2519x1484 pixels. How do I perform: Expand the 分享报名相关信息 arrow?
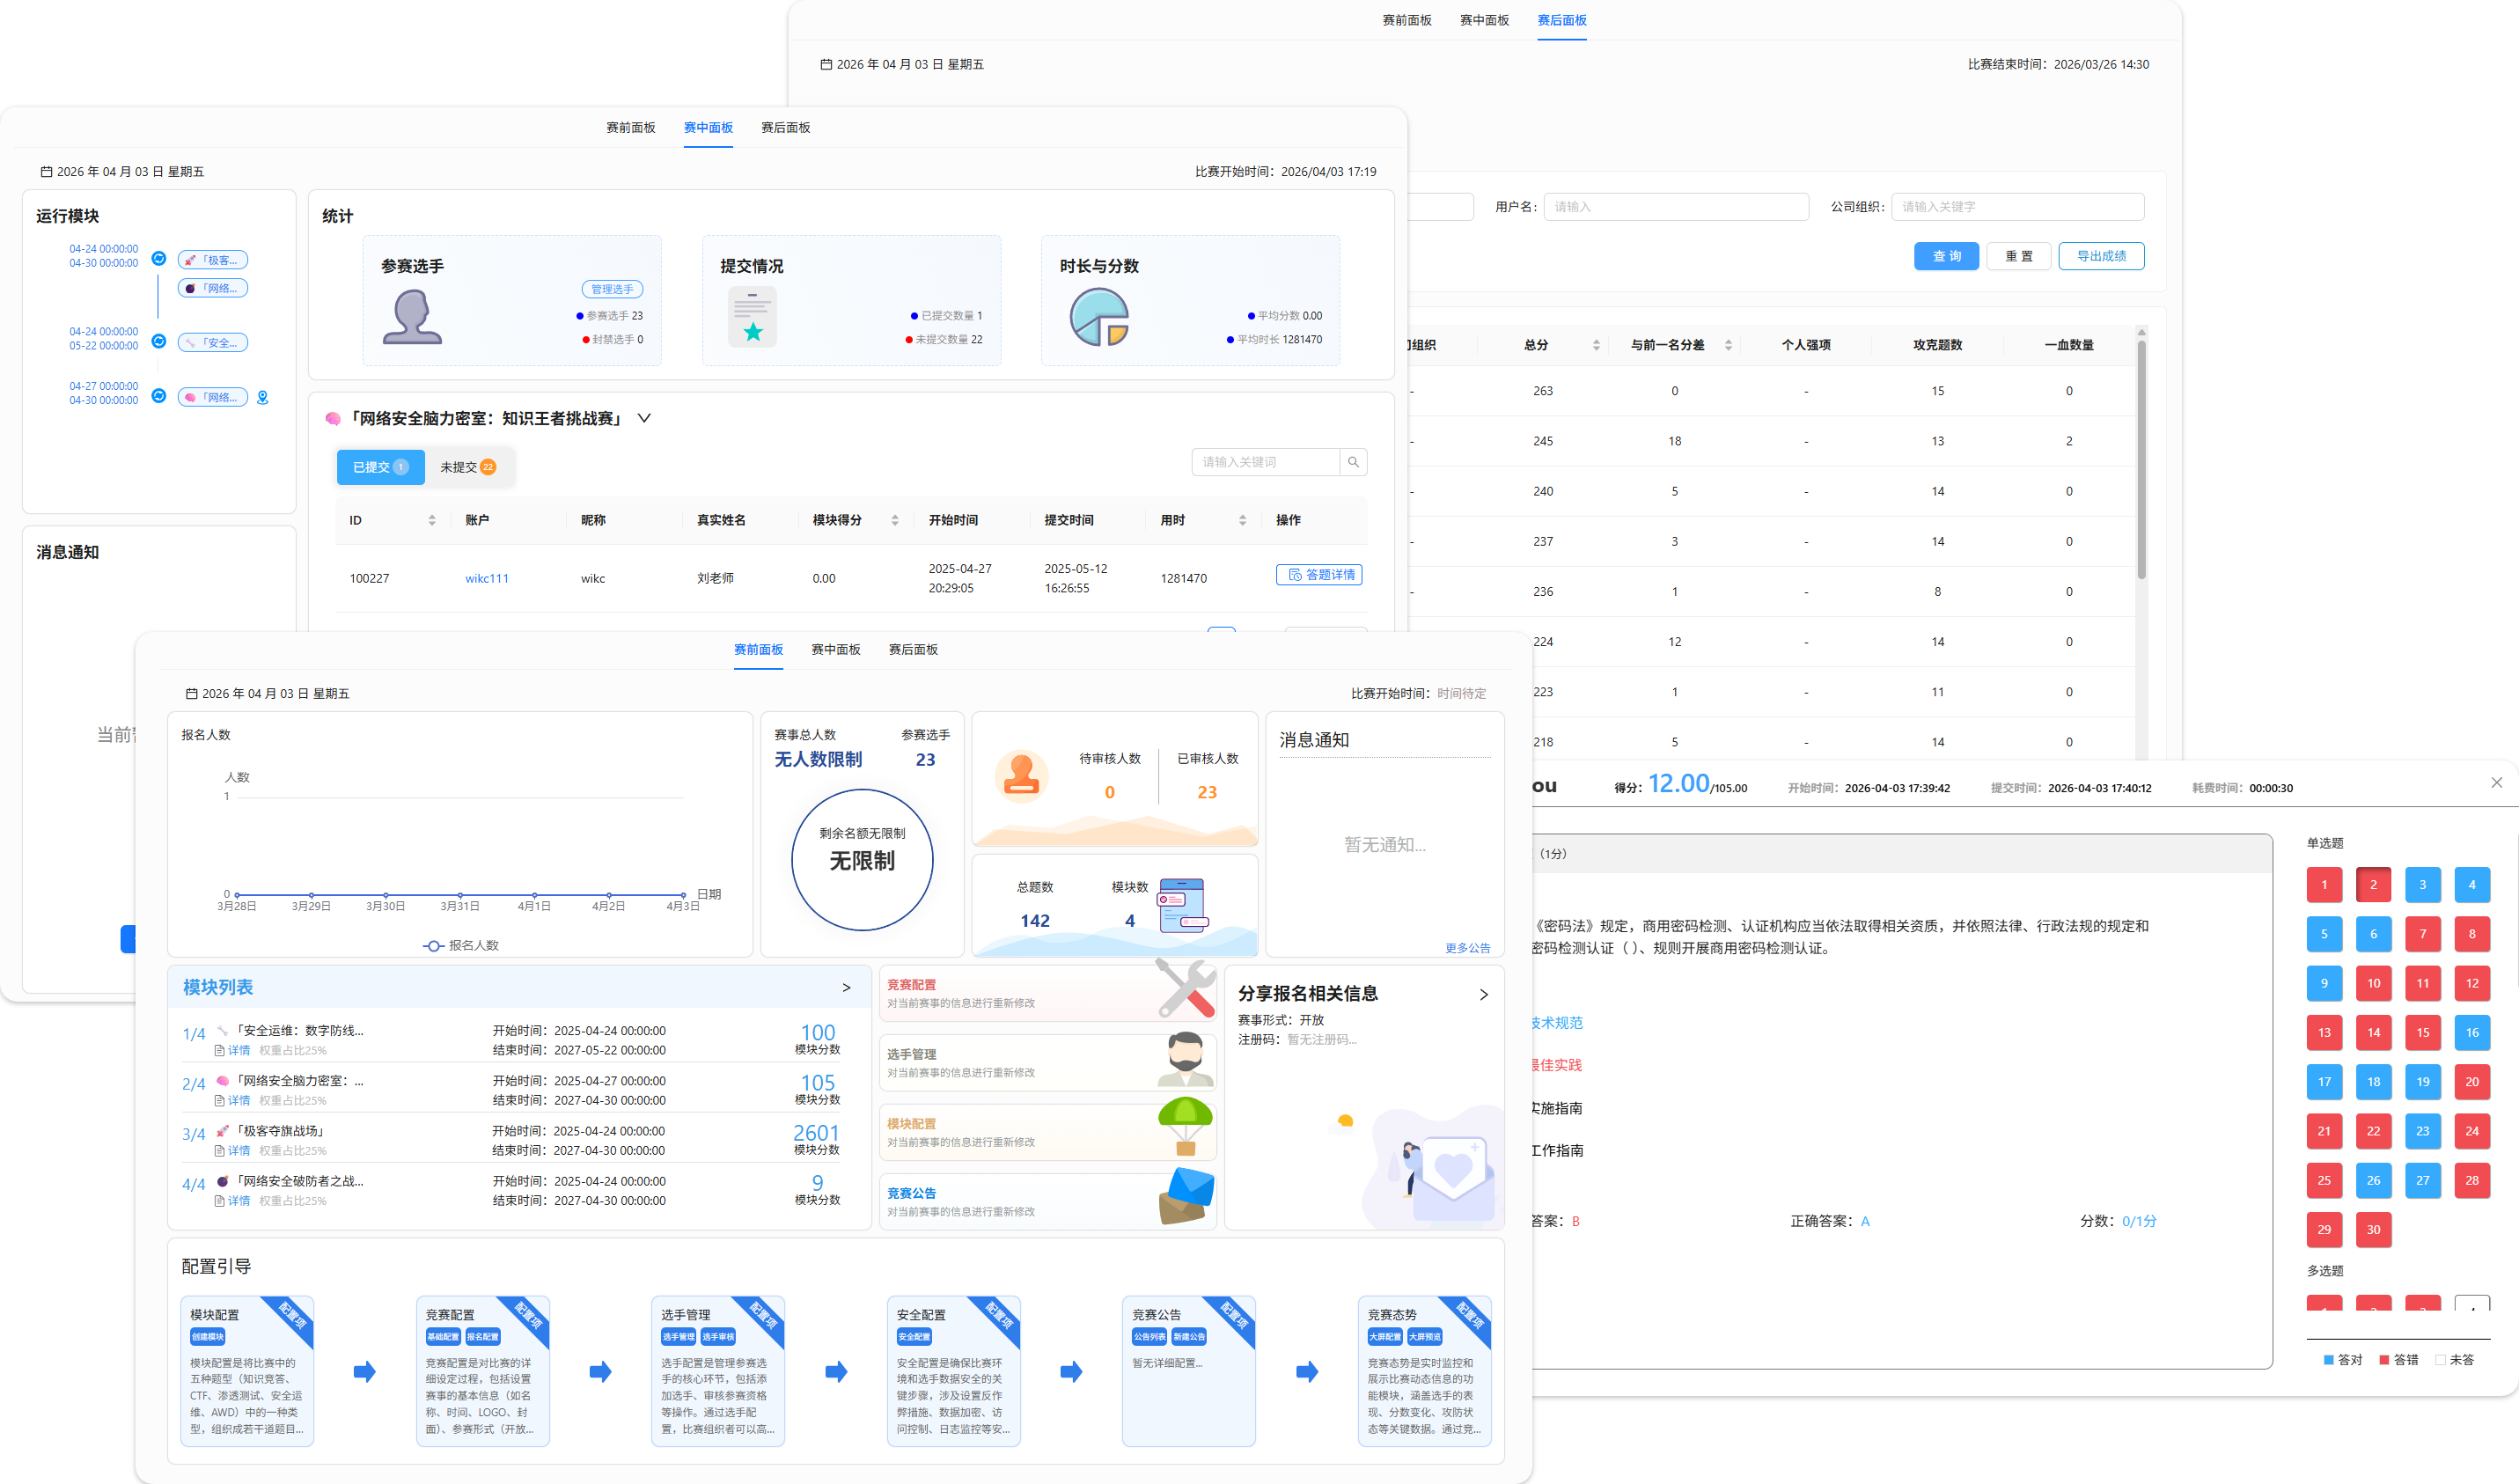coord(1483,994)
